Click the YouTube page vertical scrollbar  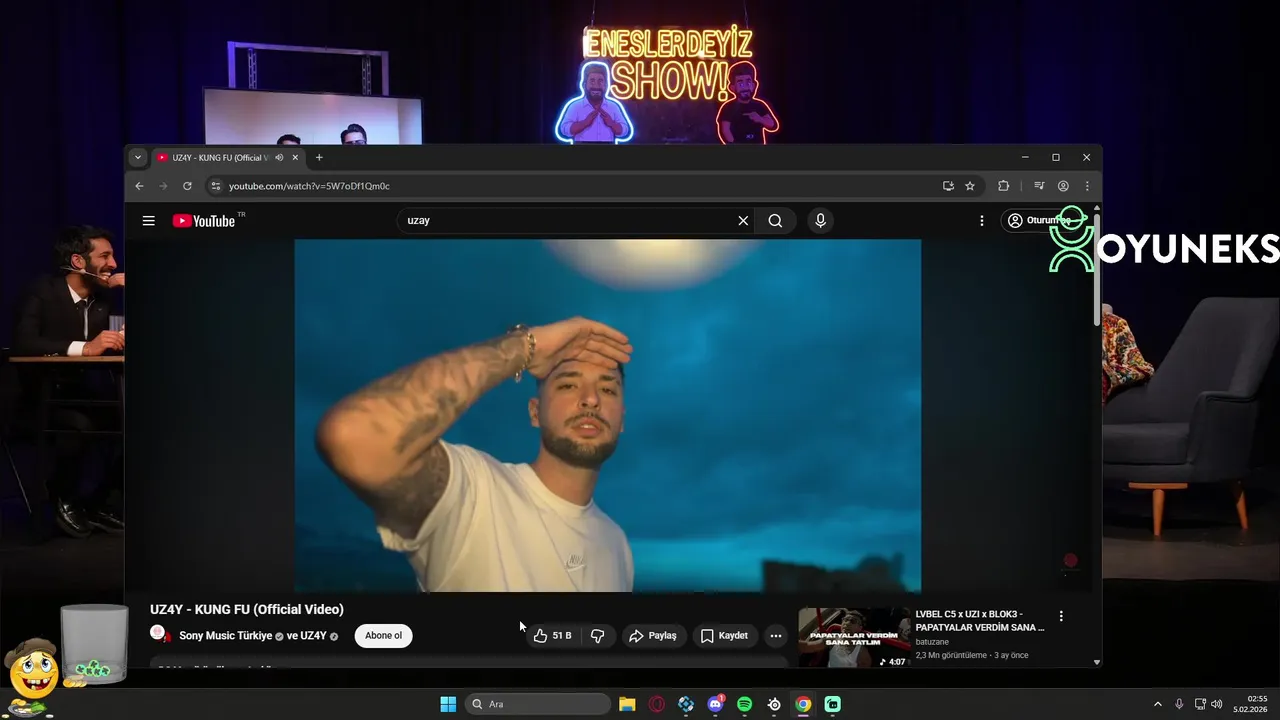coord(1097,270)
